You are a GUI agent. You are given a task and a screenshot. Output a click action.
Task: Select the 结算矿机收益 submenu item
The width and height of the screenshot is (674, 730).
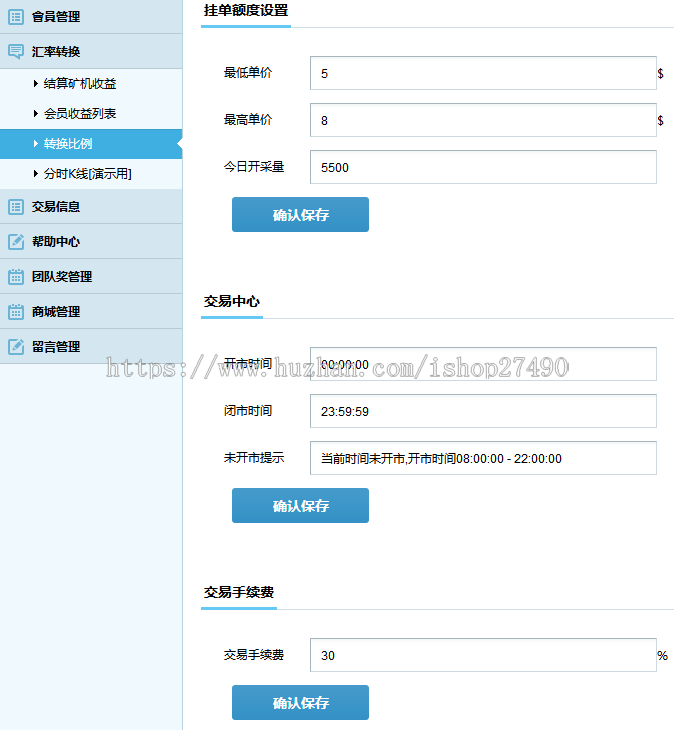(91, 84)
